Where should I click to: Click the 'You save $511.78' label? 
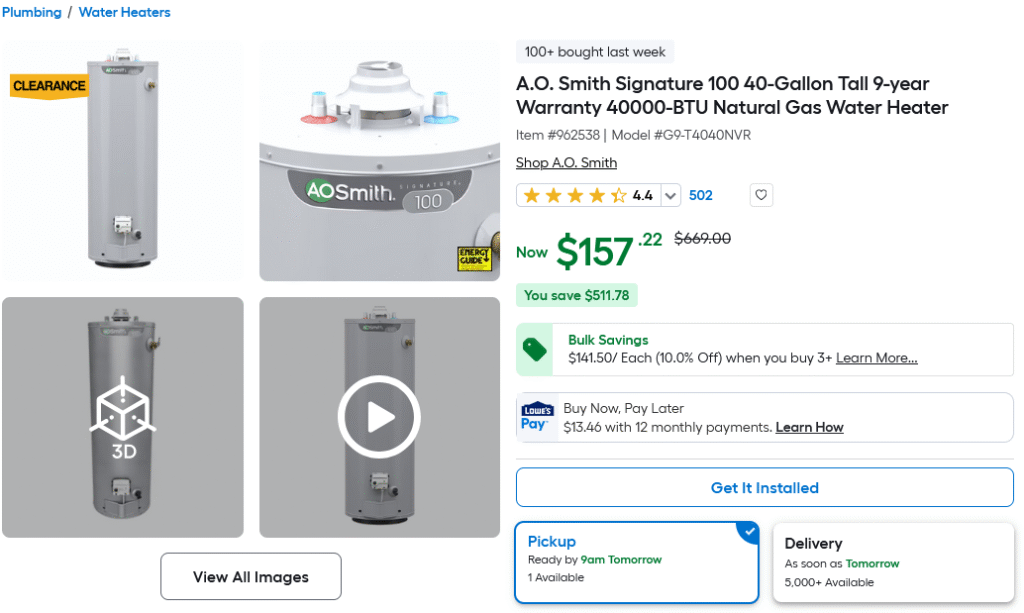pos(577,295)
